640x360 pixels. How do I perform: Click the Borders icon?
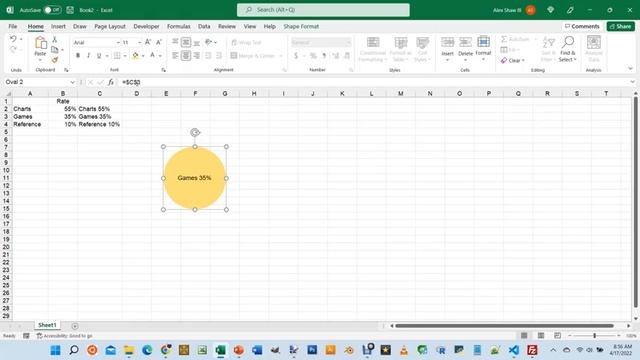(x=117, y=56)
